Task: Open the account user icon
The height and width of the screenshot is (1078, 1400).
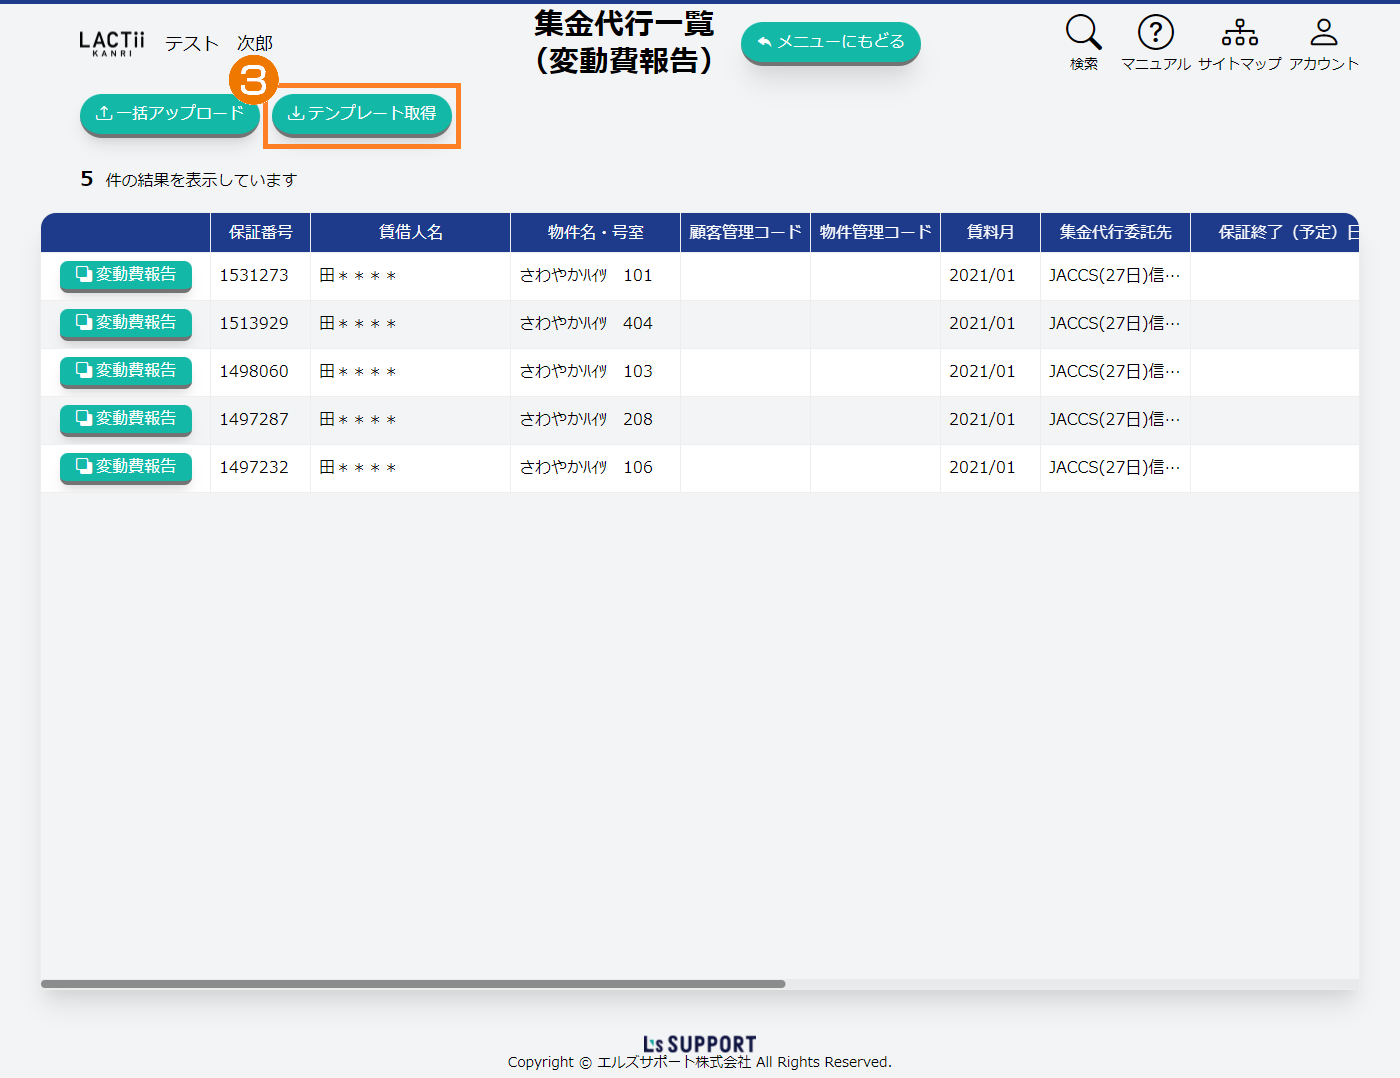Action: 1323,33
